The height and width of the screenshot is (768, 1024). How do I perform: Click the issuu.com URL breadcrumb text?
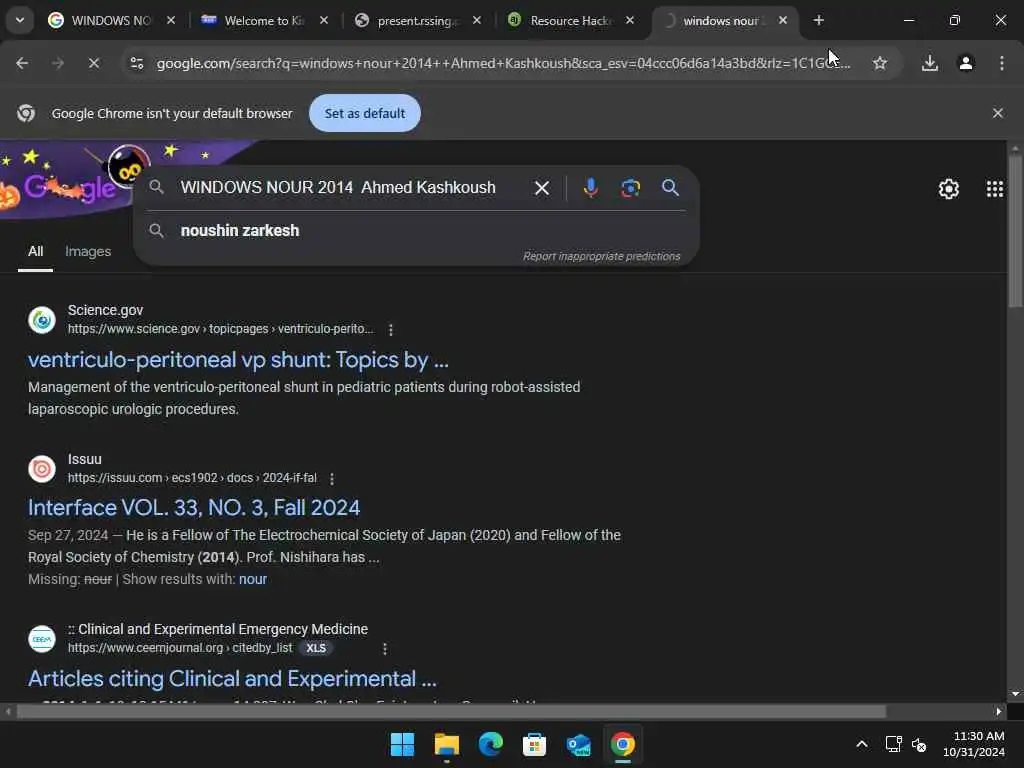[192, 478]
